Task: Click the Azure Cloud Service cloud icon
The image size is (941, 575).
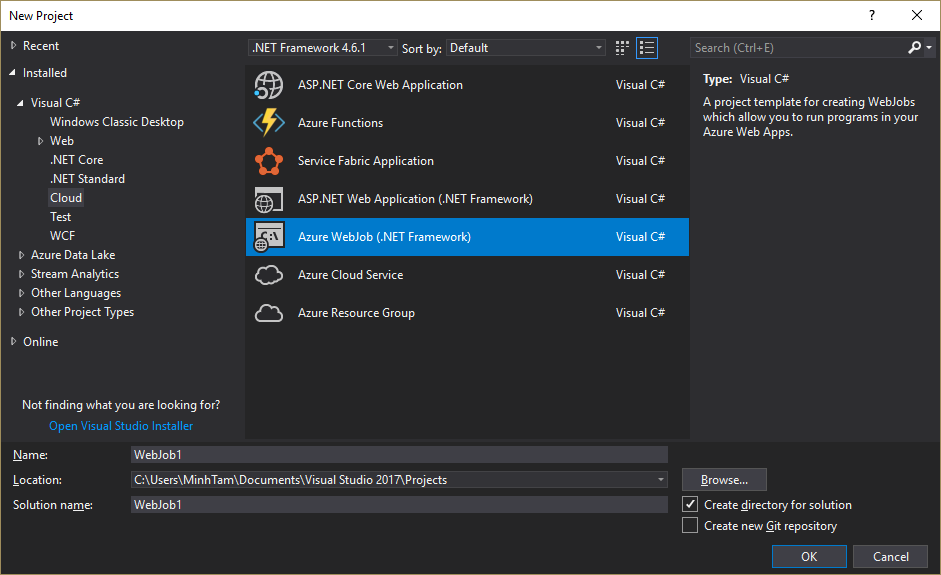Action: [268, 275]
